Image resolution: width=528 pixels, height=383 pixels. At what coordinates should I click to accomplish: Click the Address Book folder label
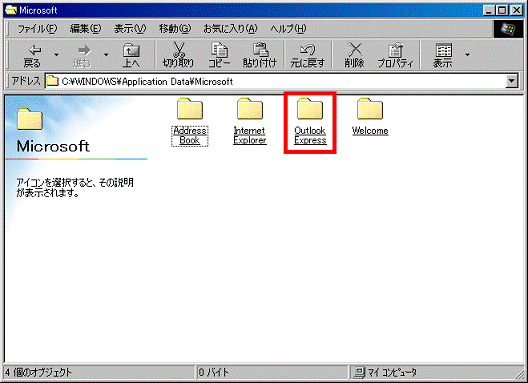(x=190, y=136)
